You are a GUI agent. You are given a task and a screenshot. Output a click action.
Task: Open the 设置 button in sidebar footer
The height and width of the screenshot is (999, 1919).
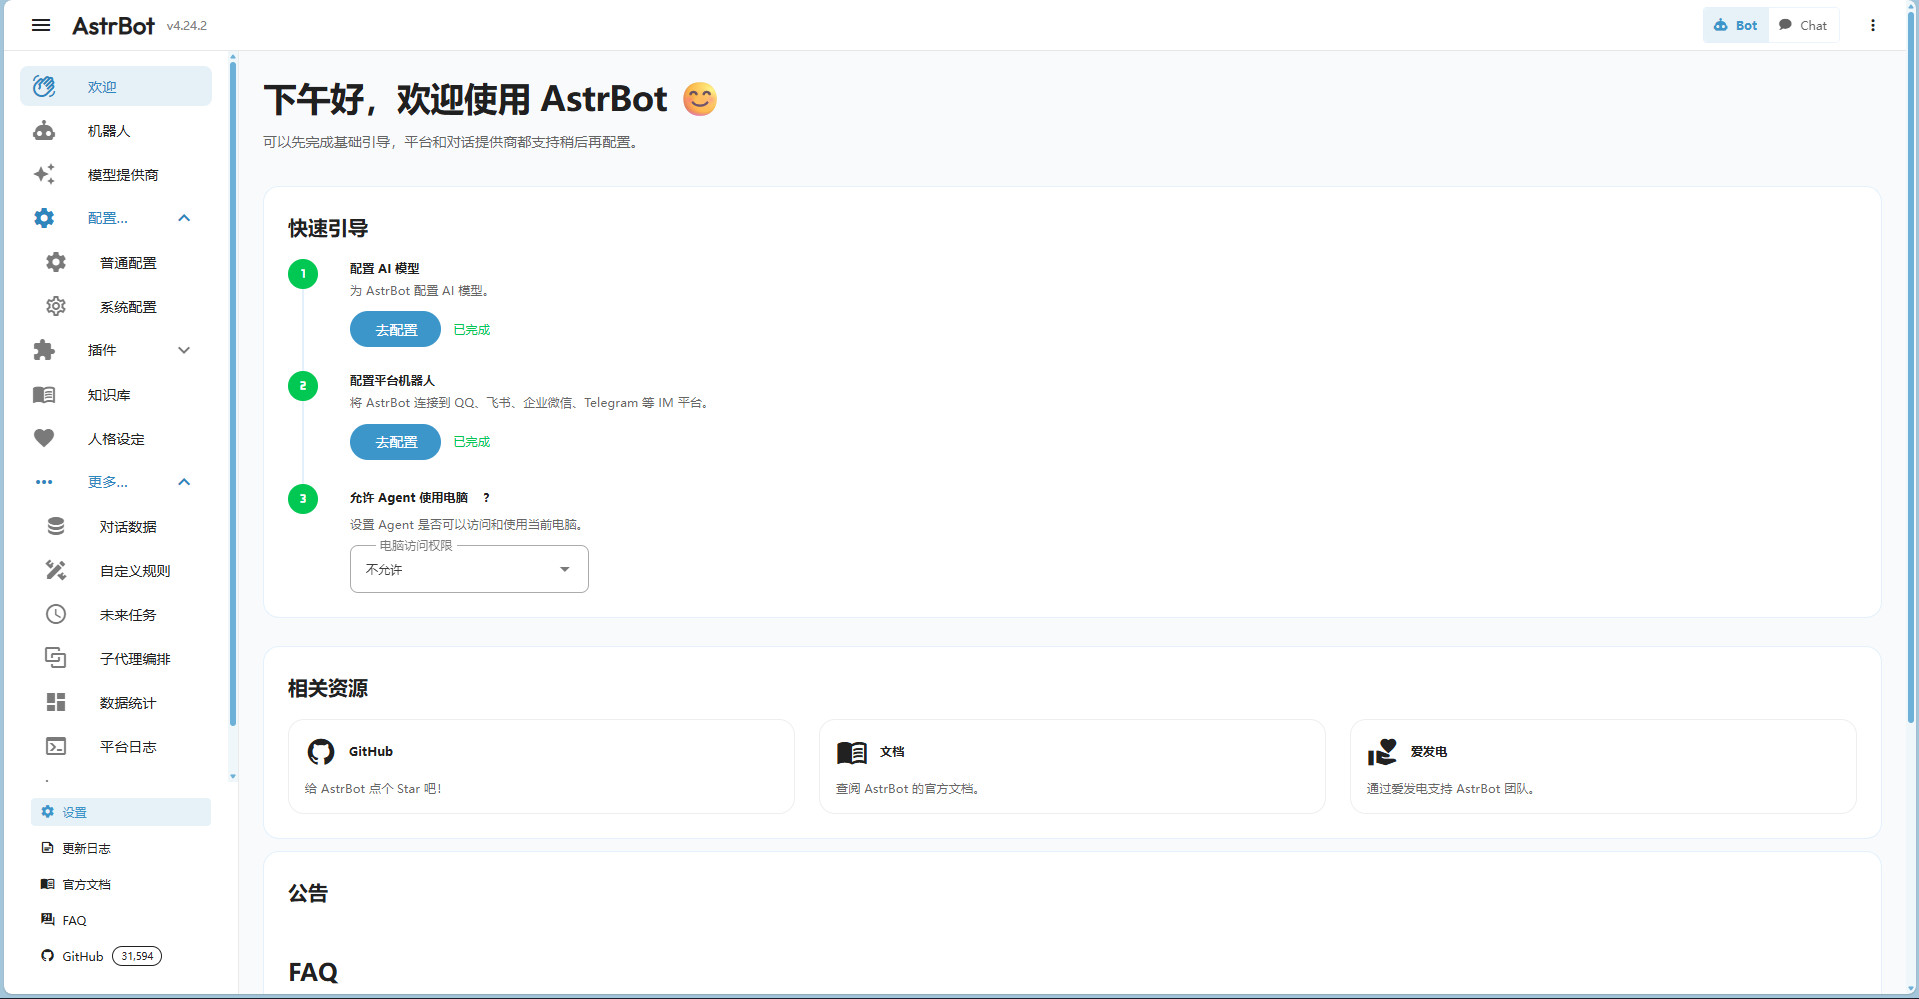[121, 812]
